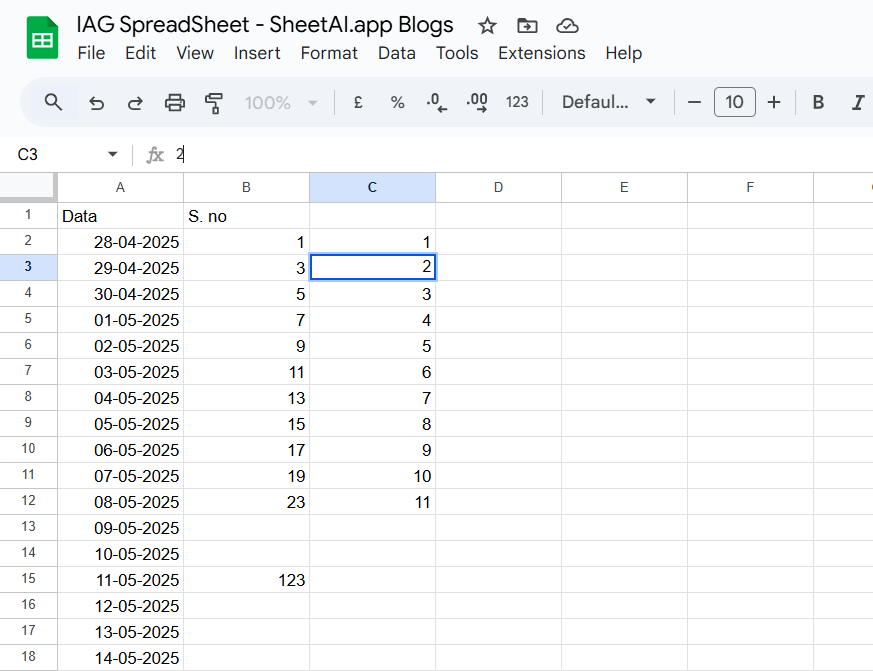873x671 pixels.
Task: Open the Data menu
Action: pyautogui.click(x=396, y=53)
